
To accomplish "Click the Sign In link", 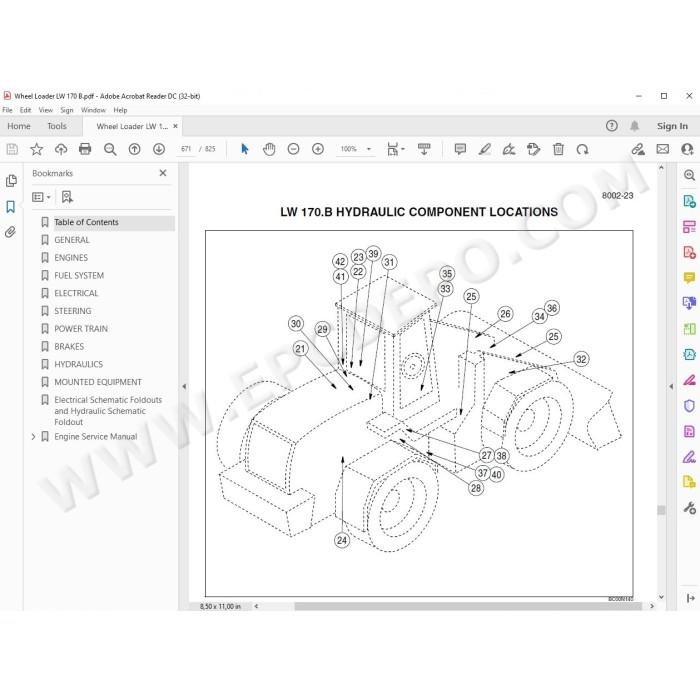I will 672,126.
